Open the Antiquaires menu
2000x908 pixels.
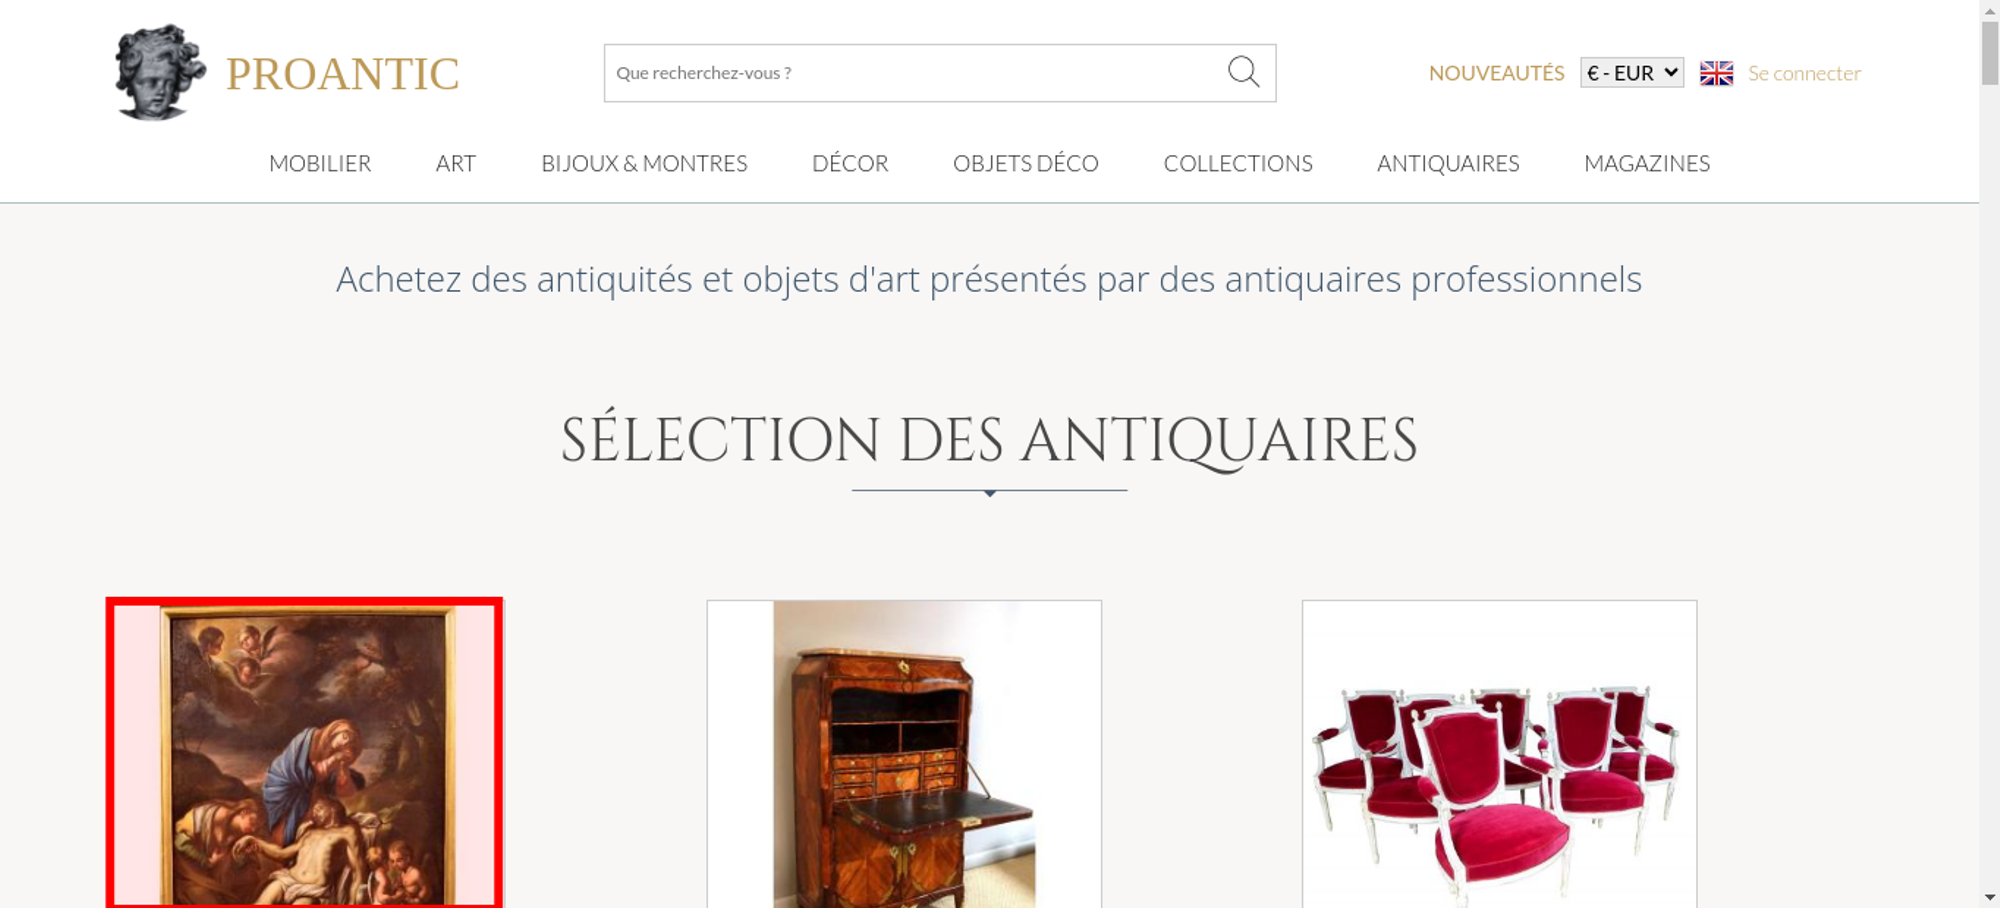pyautogui.click(x=1448, y=163)
